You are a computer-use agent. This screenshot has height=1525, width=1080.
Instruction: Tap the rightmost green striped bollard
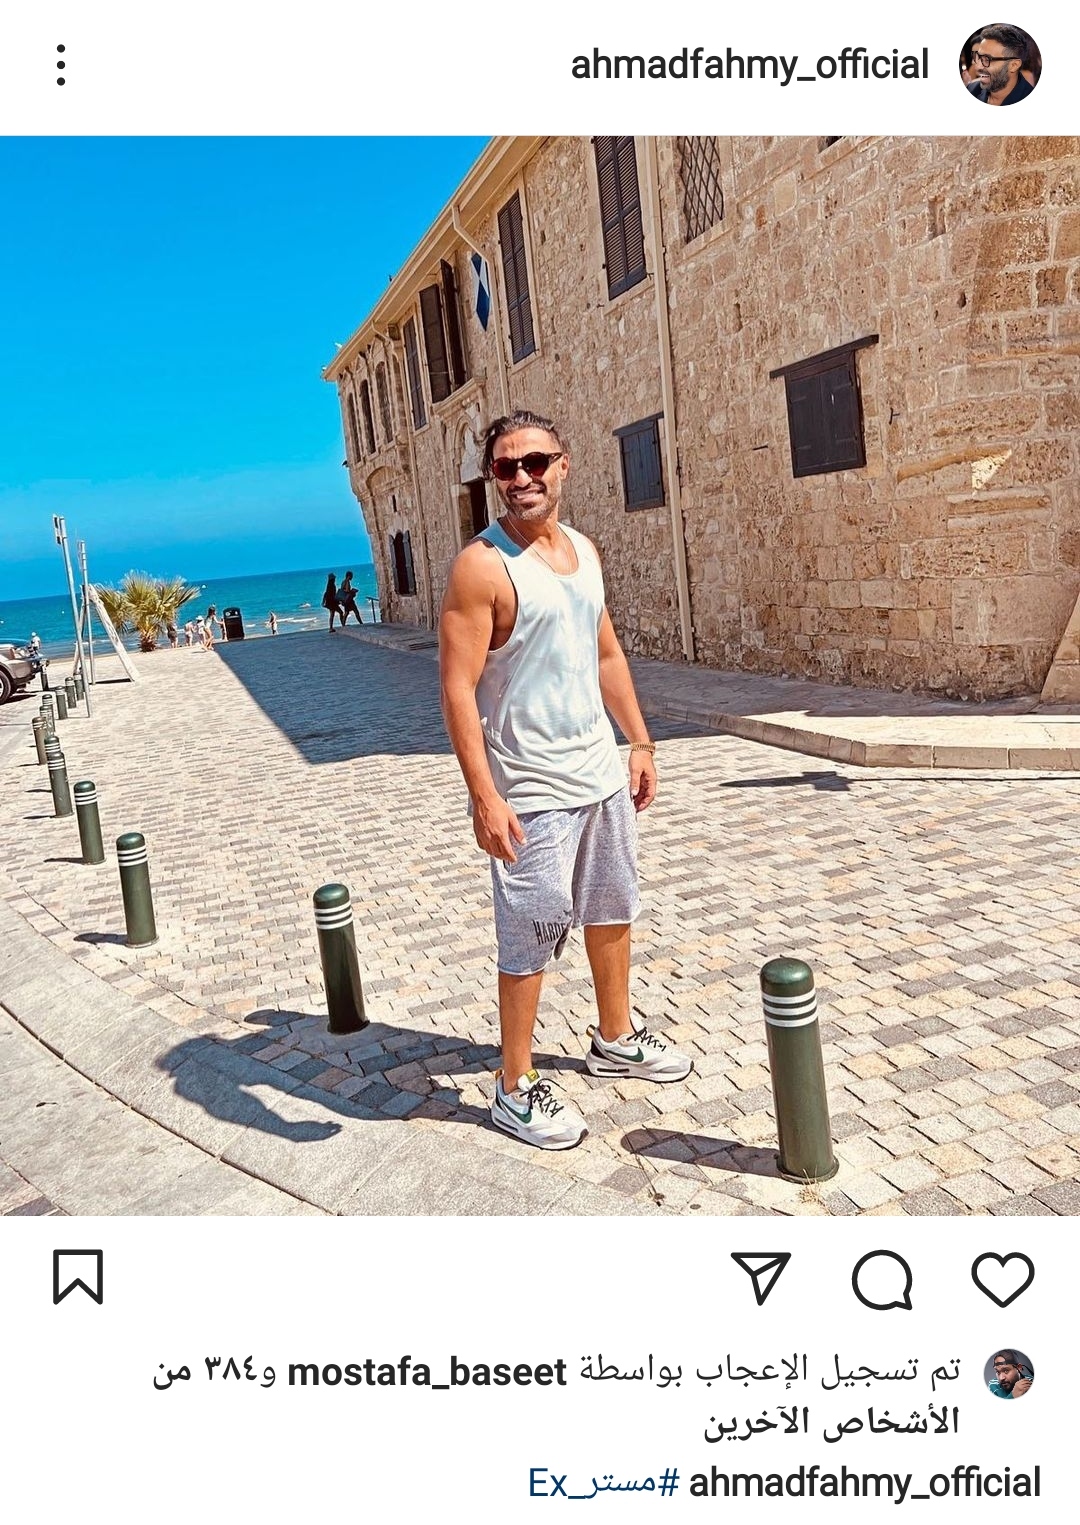click(797, 1069)
